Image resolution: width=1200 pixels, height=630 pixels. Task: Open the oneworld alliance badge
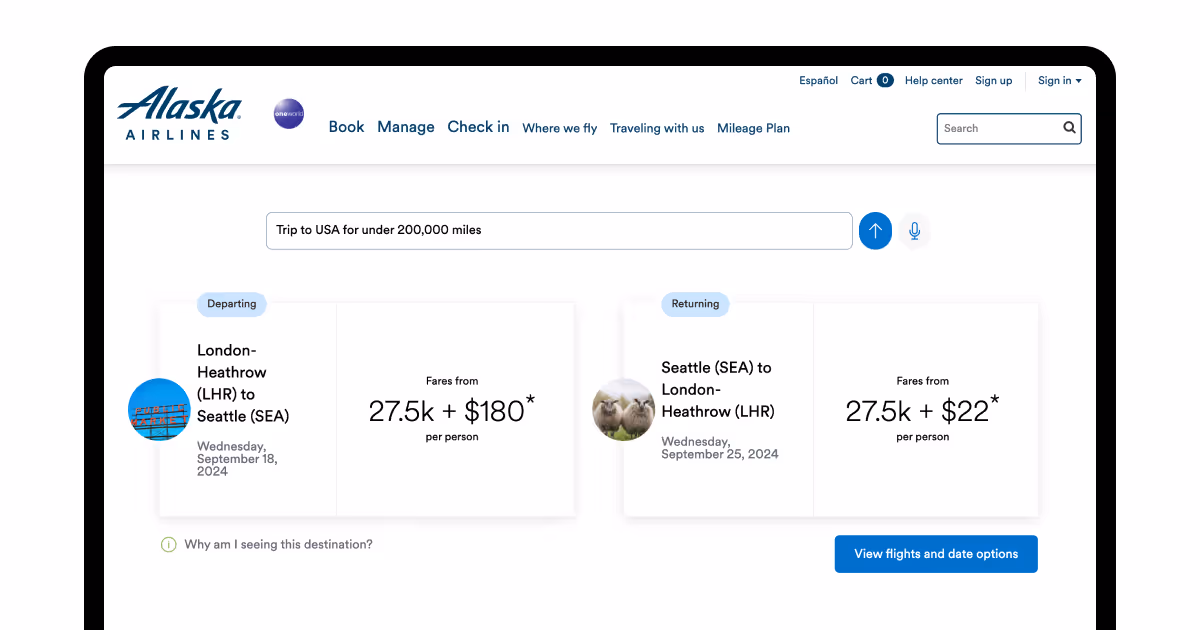[289, 114]
